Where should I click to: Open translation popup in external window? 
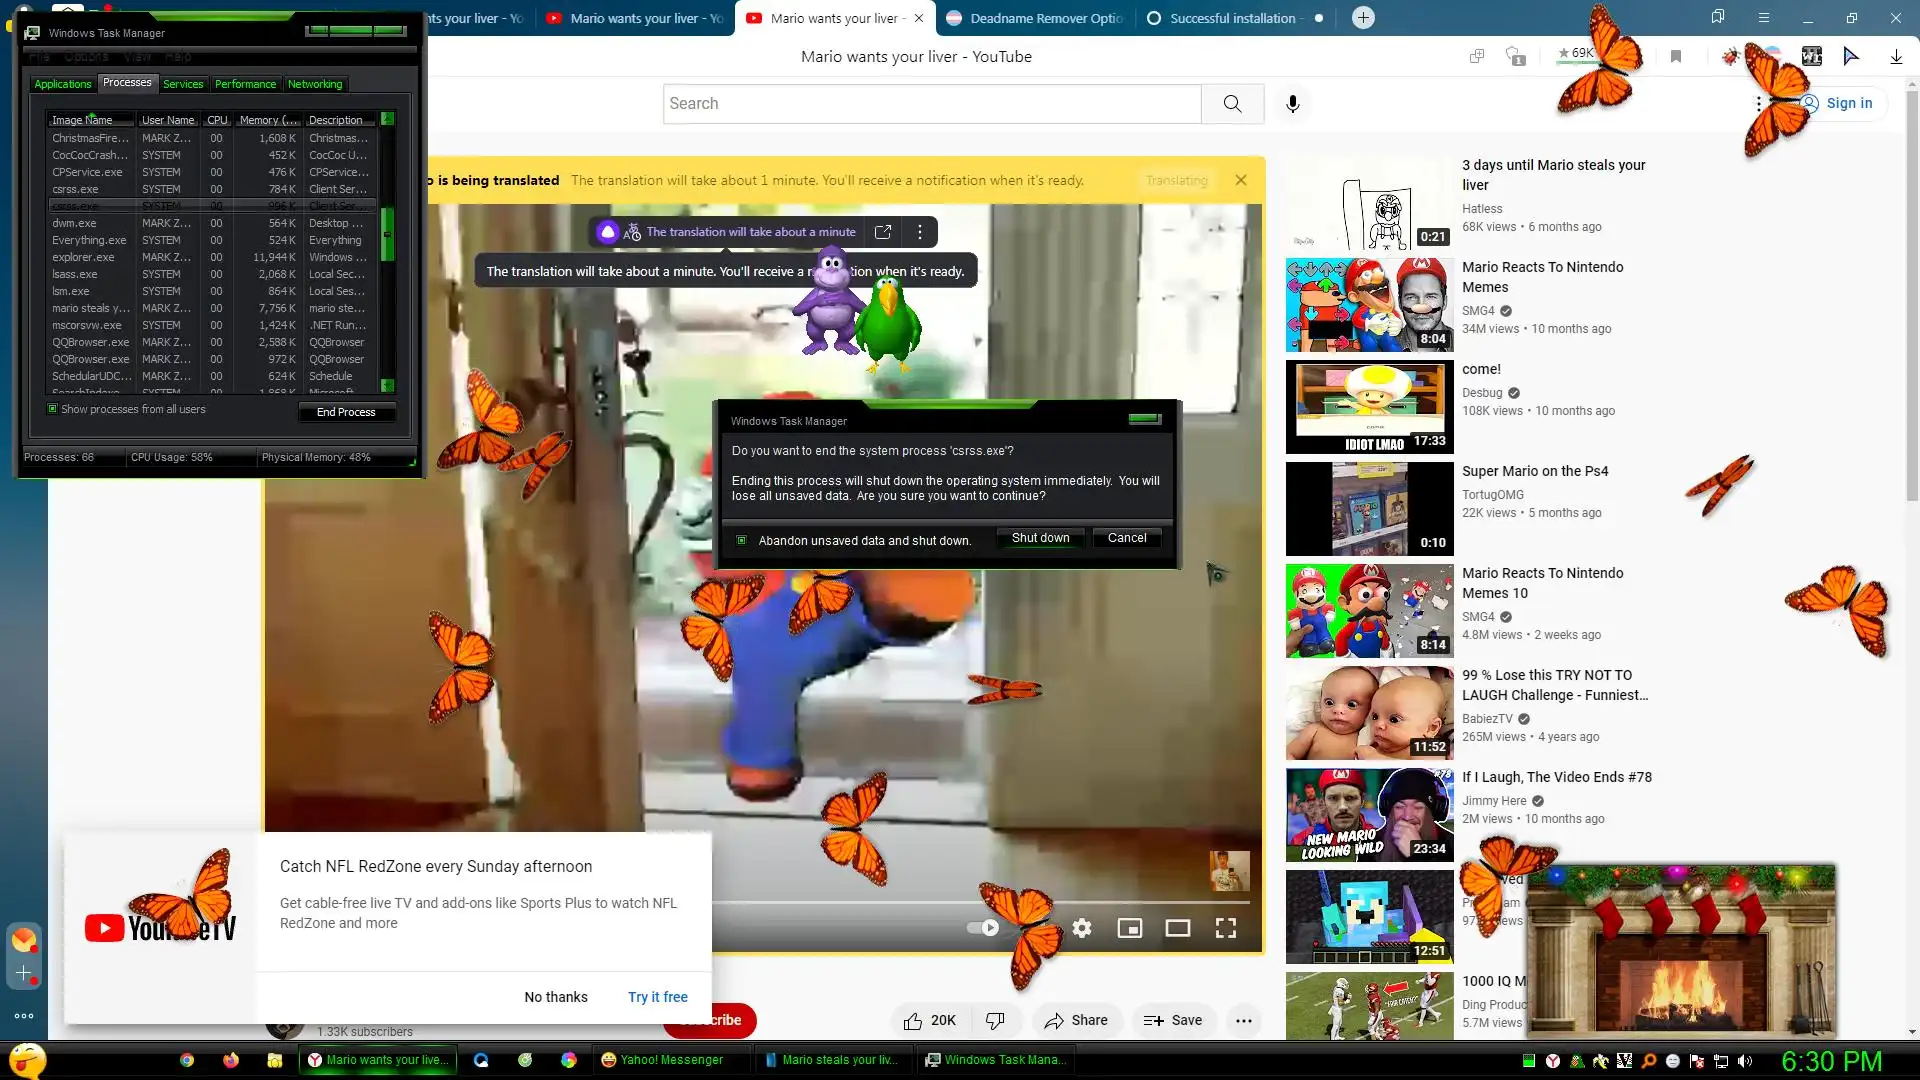pyautogui.click(x=883, y=232)
